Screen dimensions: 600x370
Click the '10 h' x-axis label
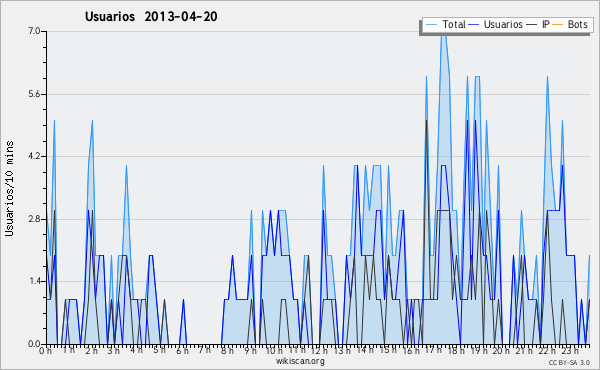tap(274, 350)
